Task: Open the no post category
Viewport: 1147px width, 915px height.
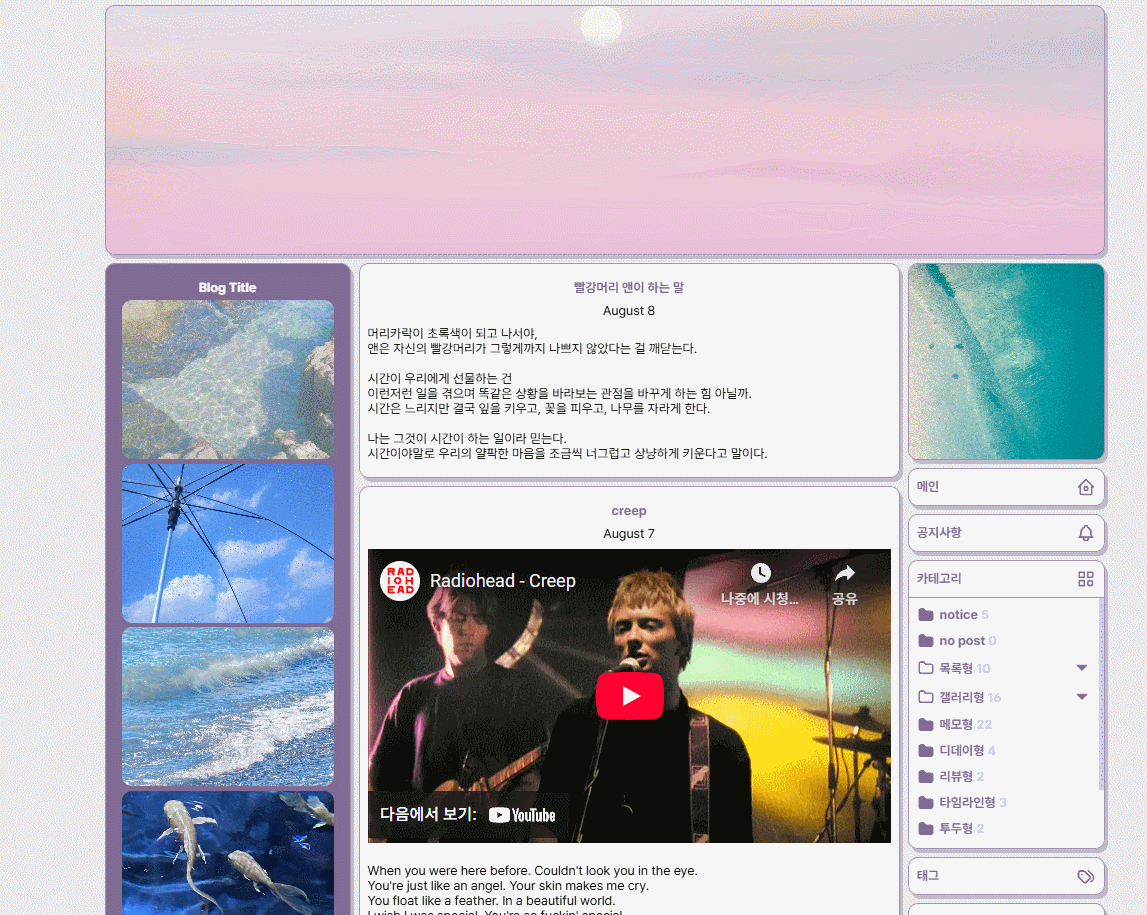Action: (962, 641)
